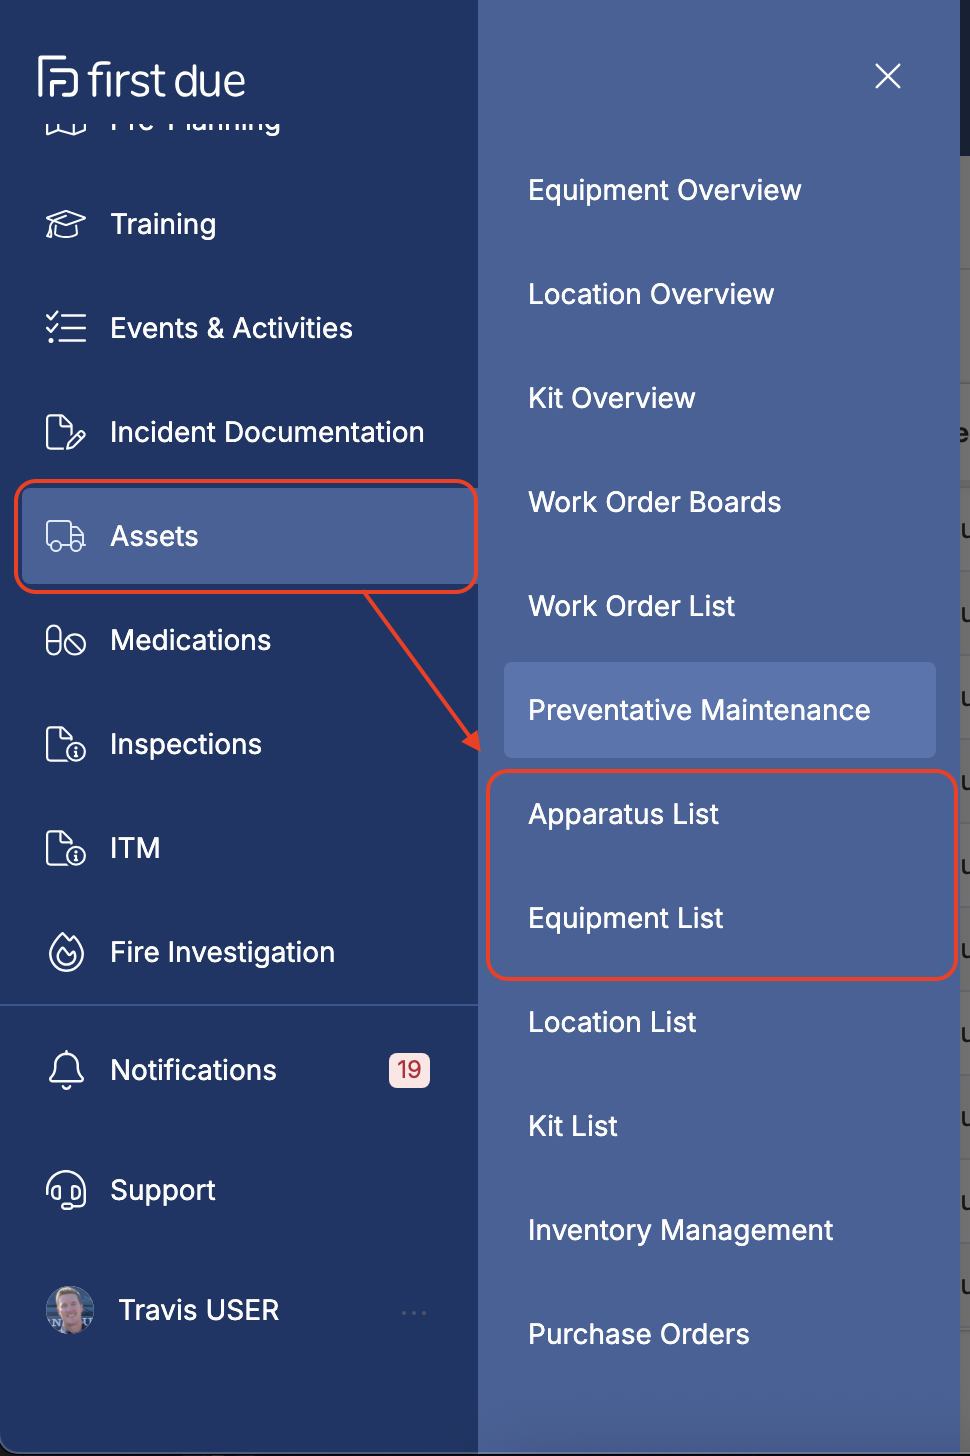970x1456 pixels.
Task: Navigate to Inventory Management
Action: point(680,1230)
